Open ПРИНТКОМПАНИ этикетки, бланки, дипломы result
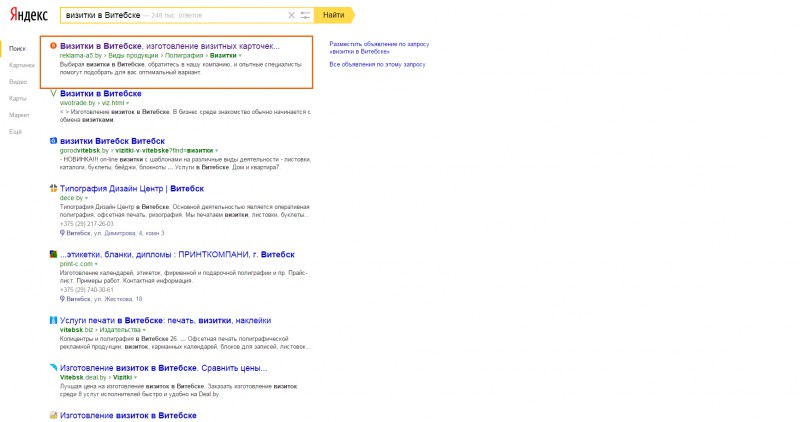This screenshot has width=800, height=422. pos(177,254)
